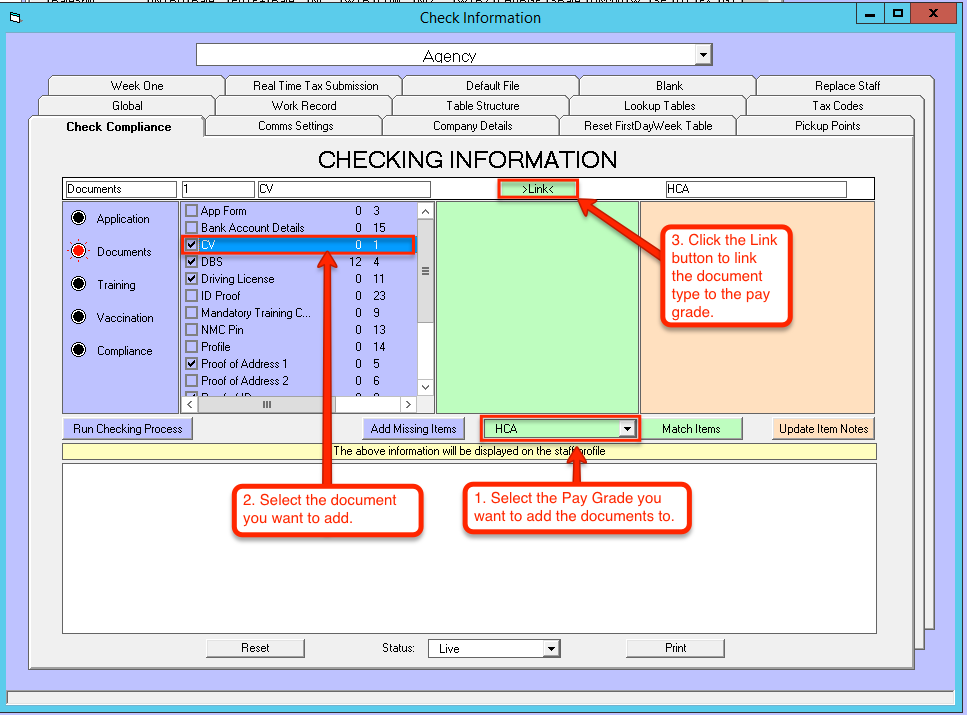Viewport: 967px width, 715px height.
Task: Uncheck the DBS document checkbox
Action: tap(192, 262)
